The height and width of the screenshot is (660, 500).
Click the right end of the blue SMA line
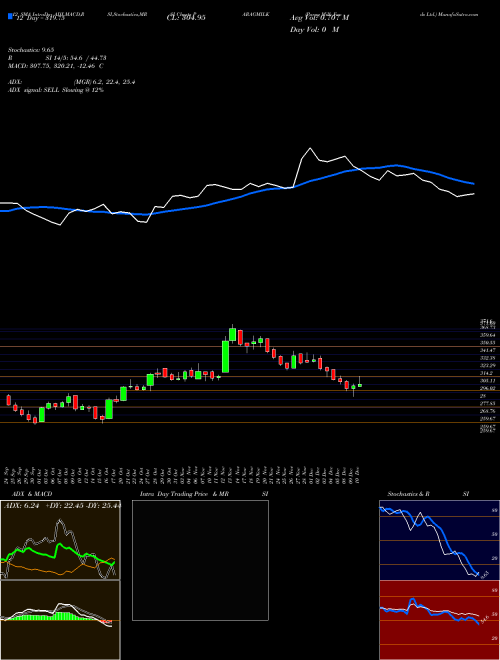[x=473, y=184]
